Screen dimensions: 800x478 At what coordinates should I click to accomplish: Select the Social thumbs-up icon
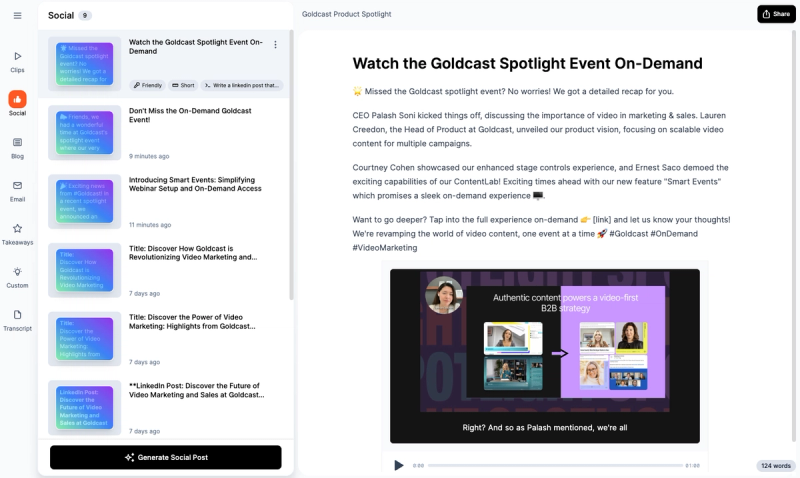(17, 99)
